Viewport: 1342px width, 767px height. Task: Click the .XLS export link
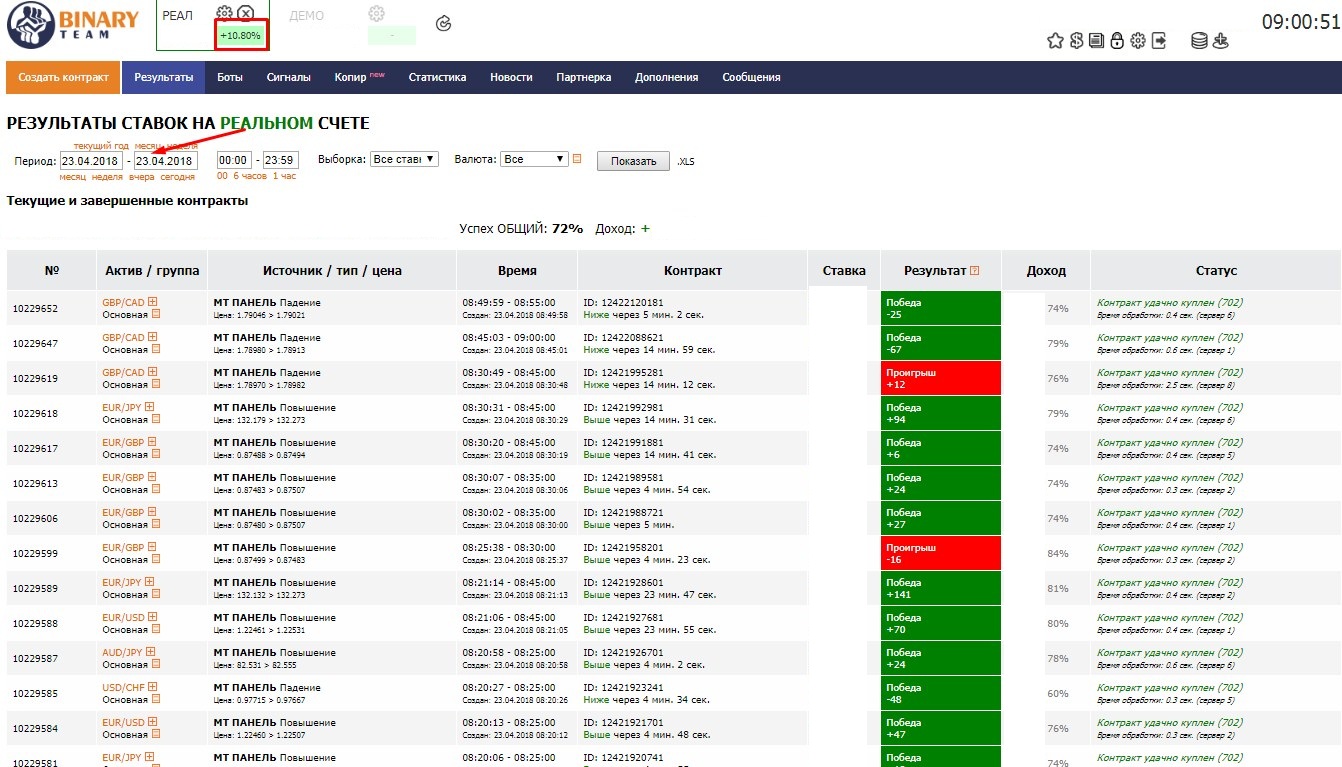click(x=685, y=161)
